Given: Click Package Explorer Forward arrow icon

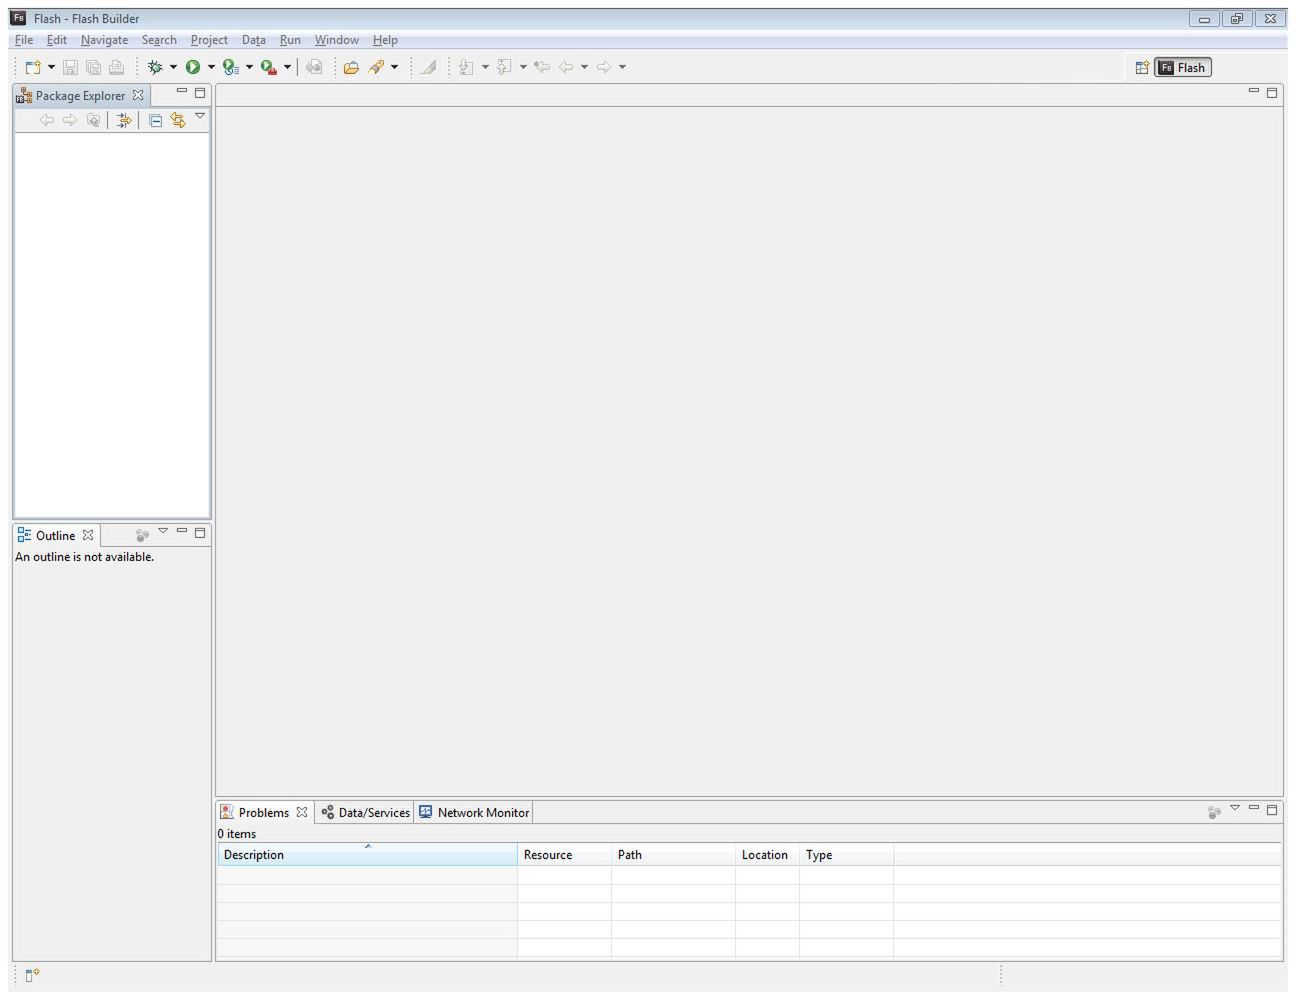Looking at the screenshot, I should 70,120.
